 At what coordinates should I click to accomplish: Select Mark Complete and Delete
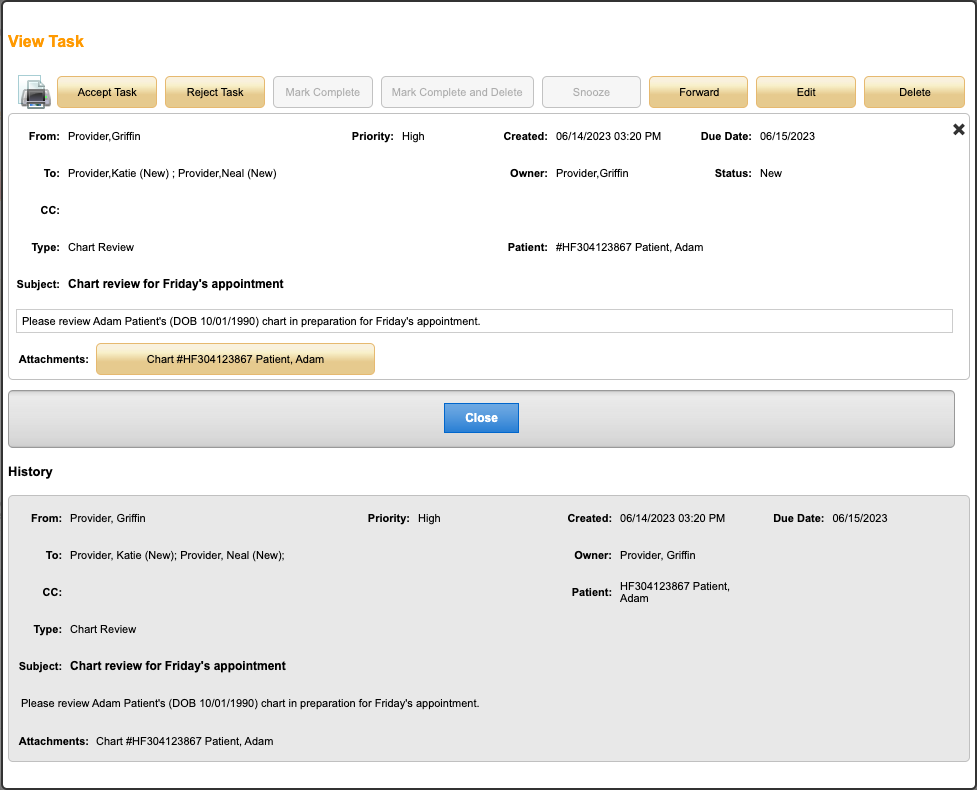click(x=457, y=92)
